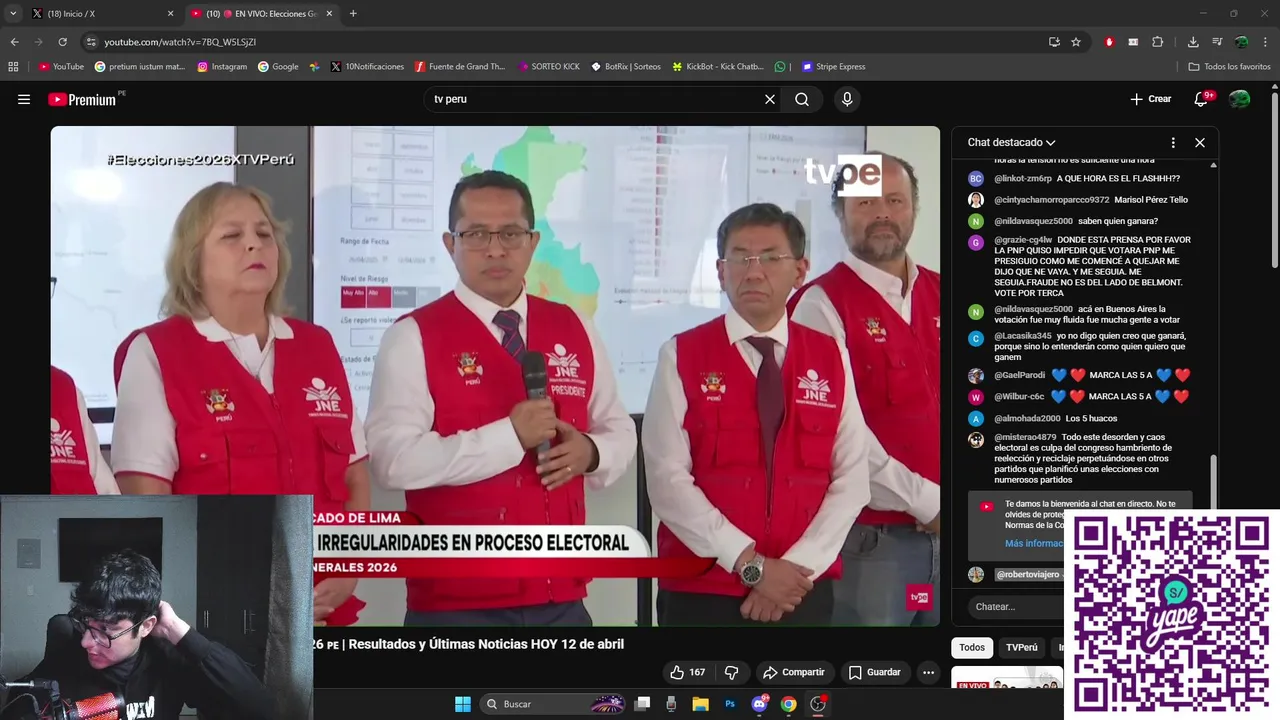
Task: Close the live chat panel
Action: (x=1200, y=142)
